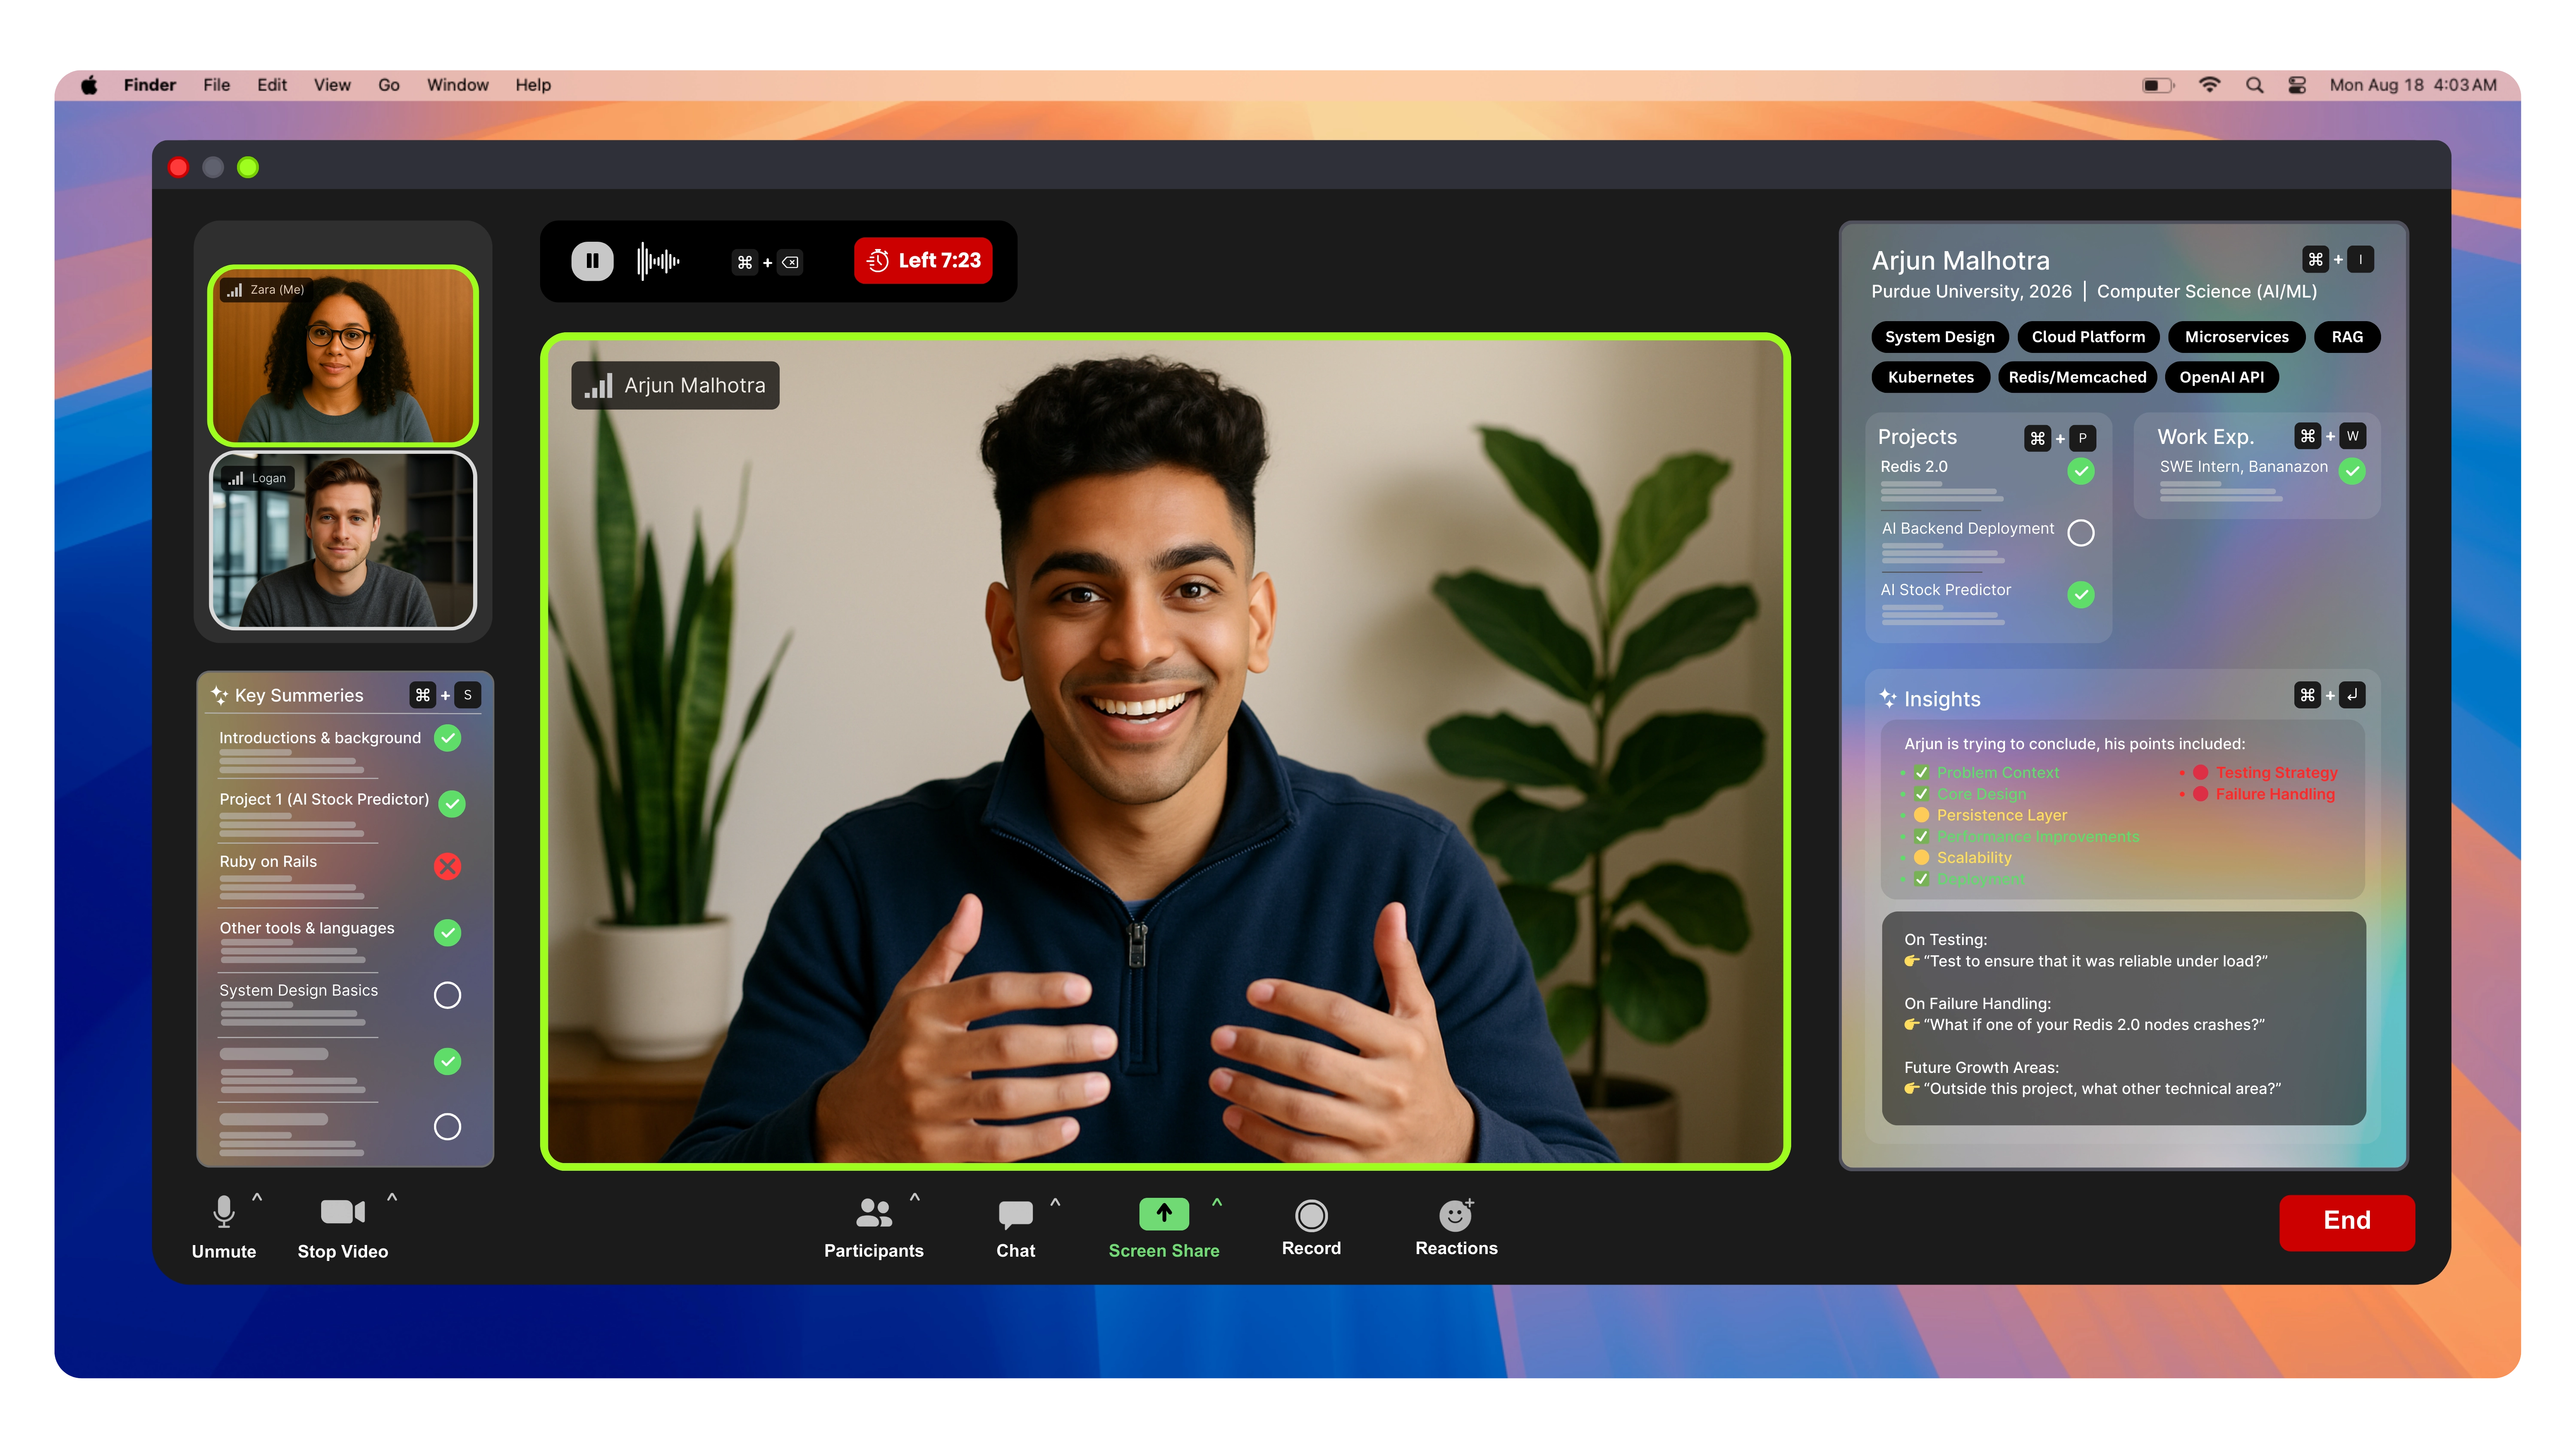Click the audio waveform icon

pyautogui.click(x=658, y=262)
